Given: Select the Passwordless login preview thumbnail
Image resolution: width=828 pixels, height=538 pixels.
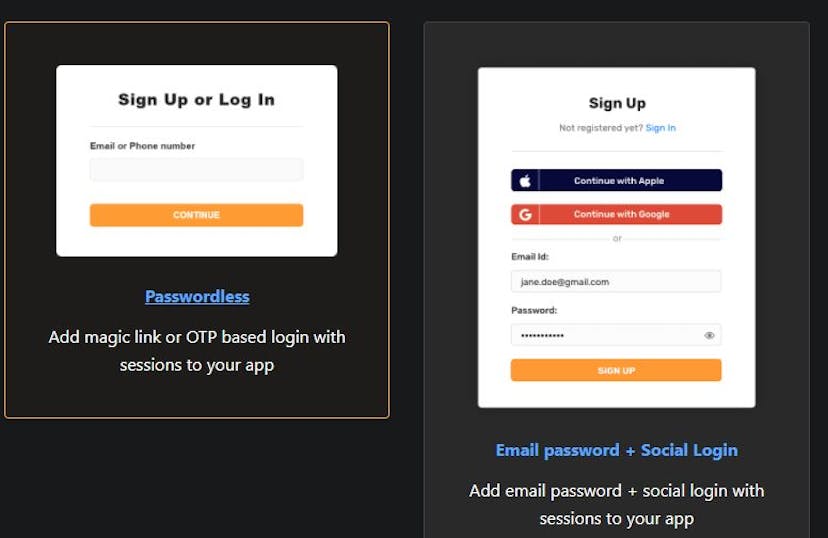Looking at the screenshot, I should coord(196,160).
